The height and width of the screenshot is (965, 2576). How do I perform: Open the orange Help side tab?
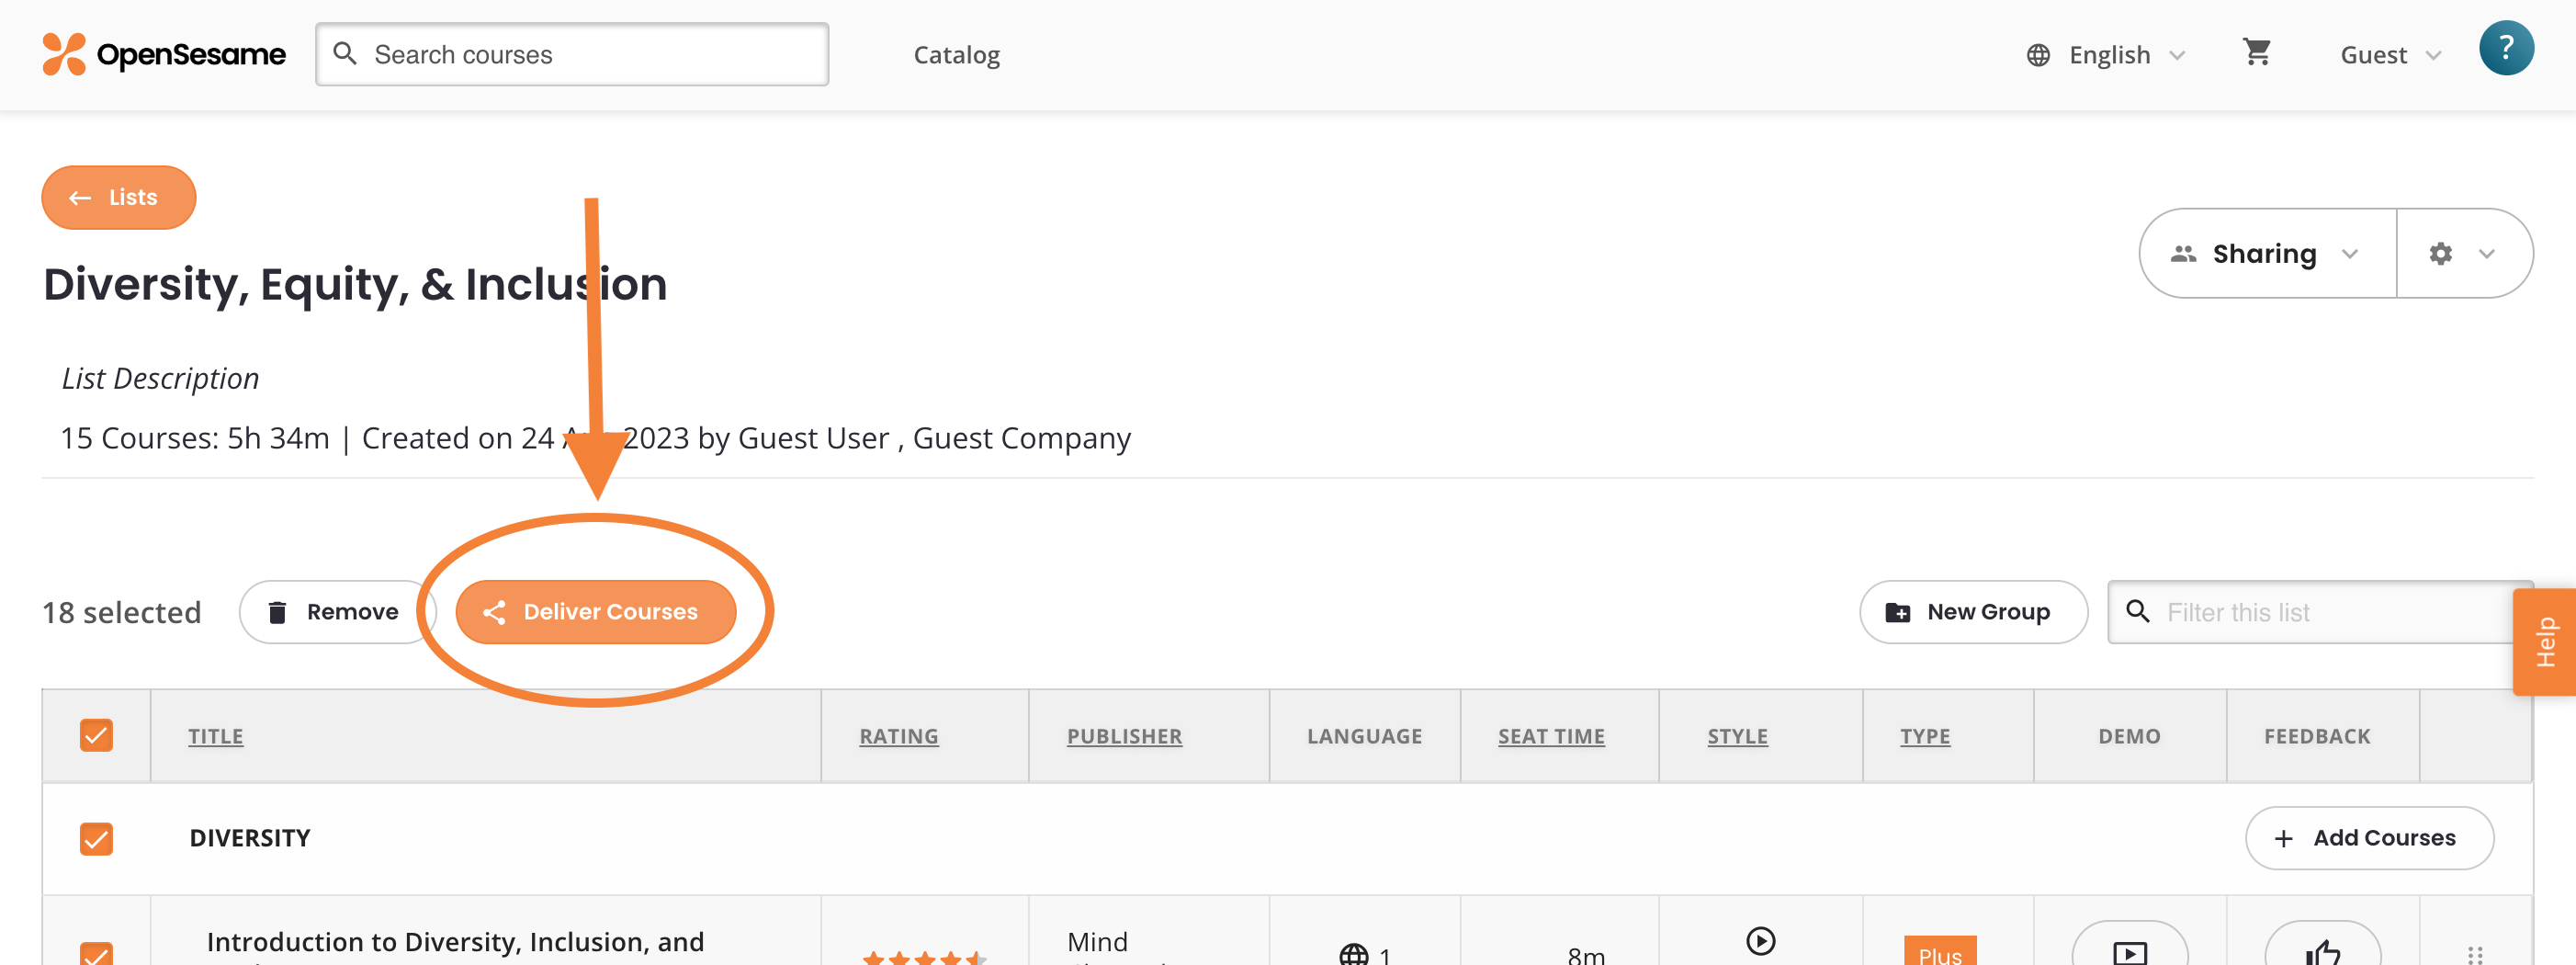click(x=2545, y=641)
